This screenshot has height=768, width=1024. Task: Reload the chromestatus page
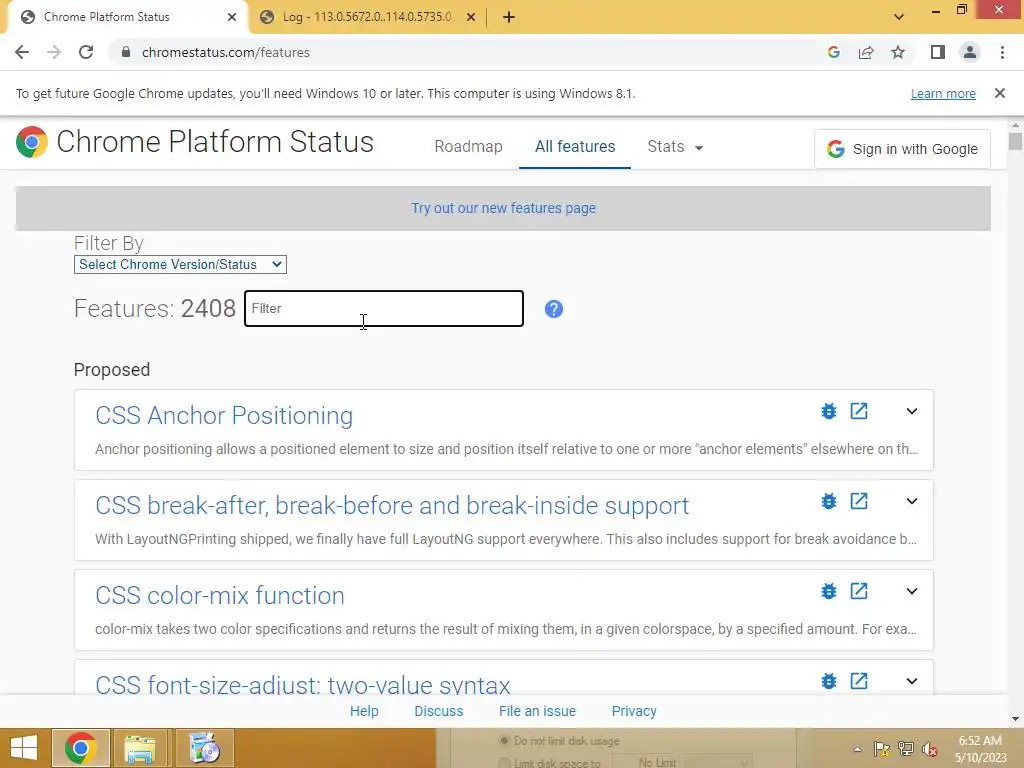86,52
